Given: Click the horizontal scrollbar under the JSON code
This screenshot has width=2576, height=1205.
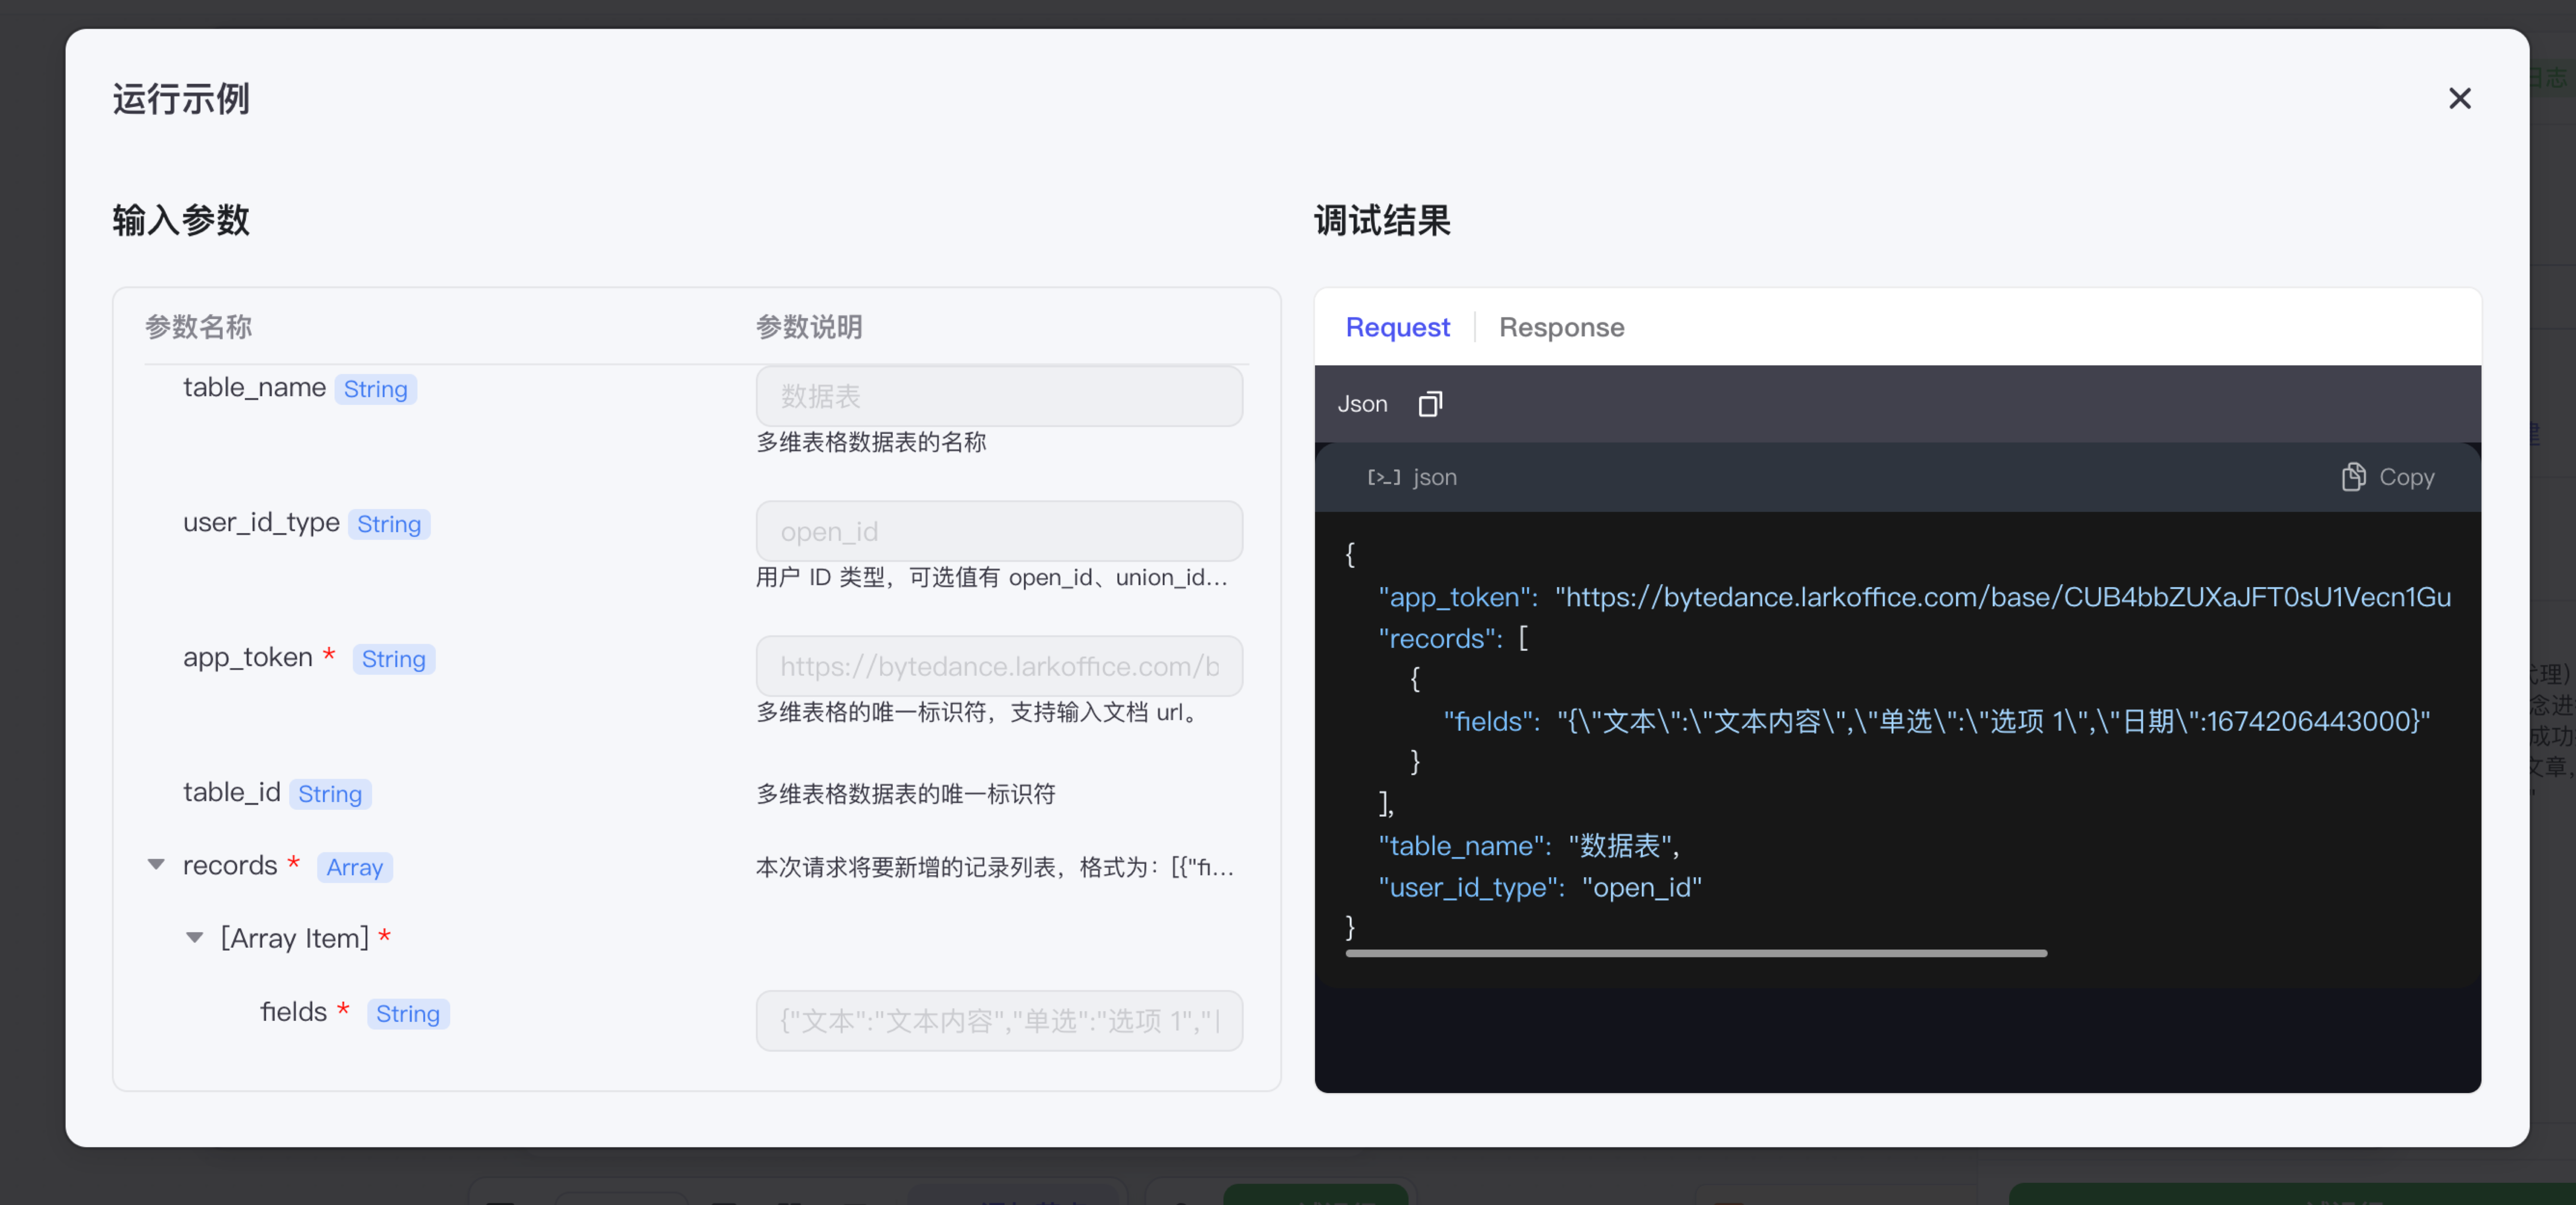Looking at the screenshot, I should (1695, 953).
